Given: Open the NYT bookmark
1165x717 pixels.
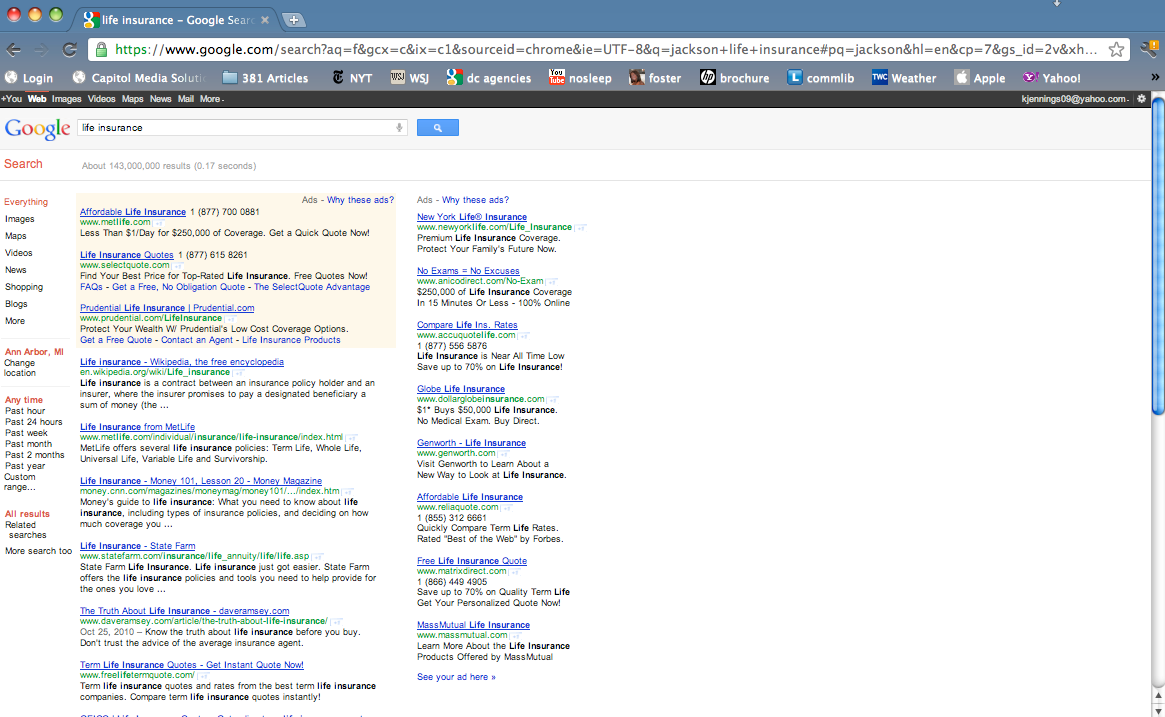Looking at the screenshot, I should click(x=351, y=78).
